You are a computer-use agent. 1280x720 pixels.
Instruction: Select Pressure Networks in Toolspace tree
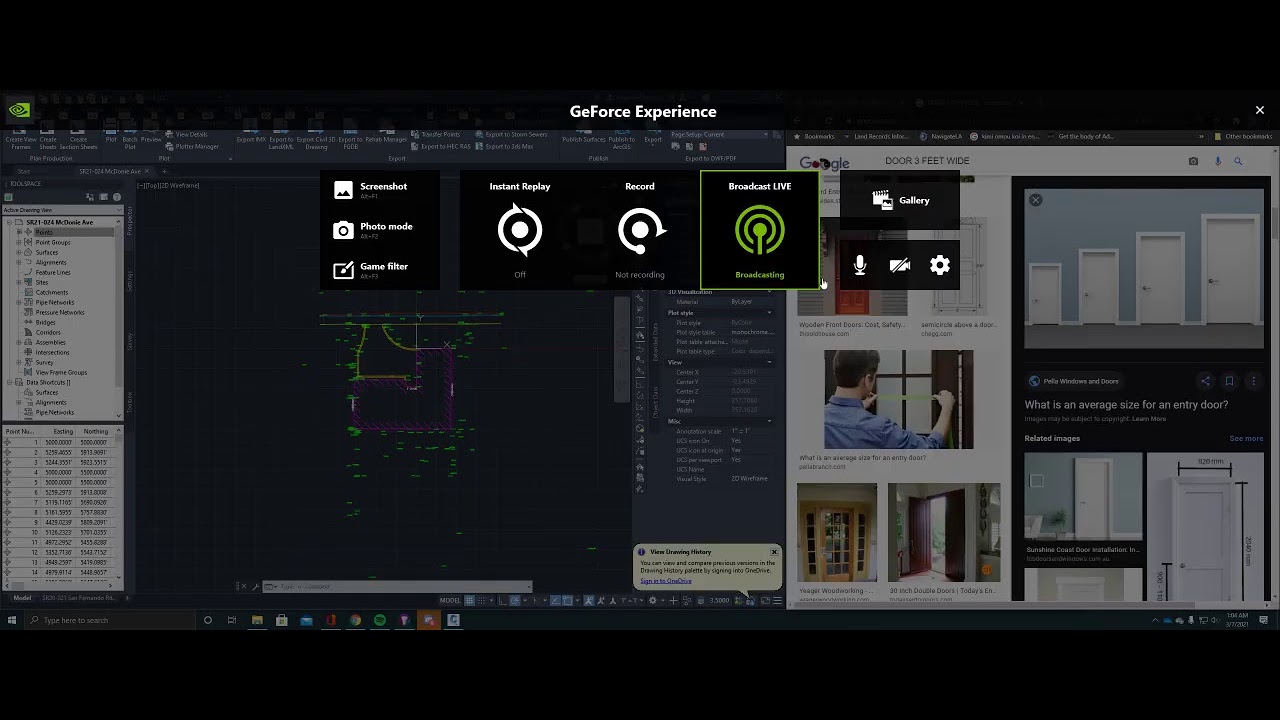point(60,312)
